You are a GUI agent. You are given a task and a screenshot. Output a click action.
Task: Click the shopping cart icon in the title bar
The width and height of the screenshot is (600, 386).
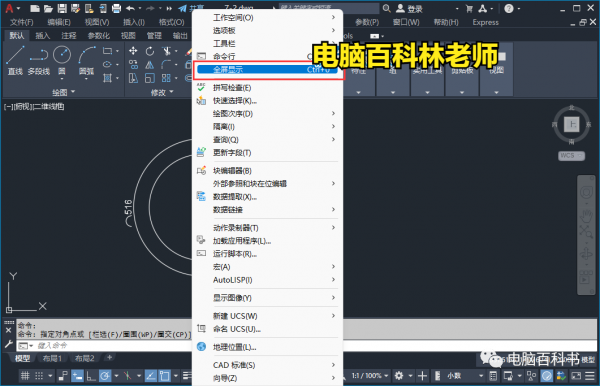469,8
